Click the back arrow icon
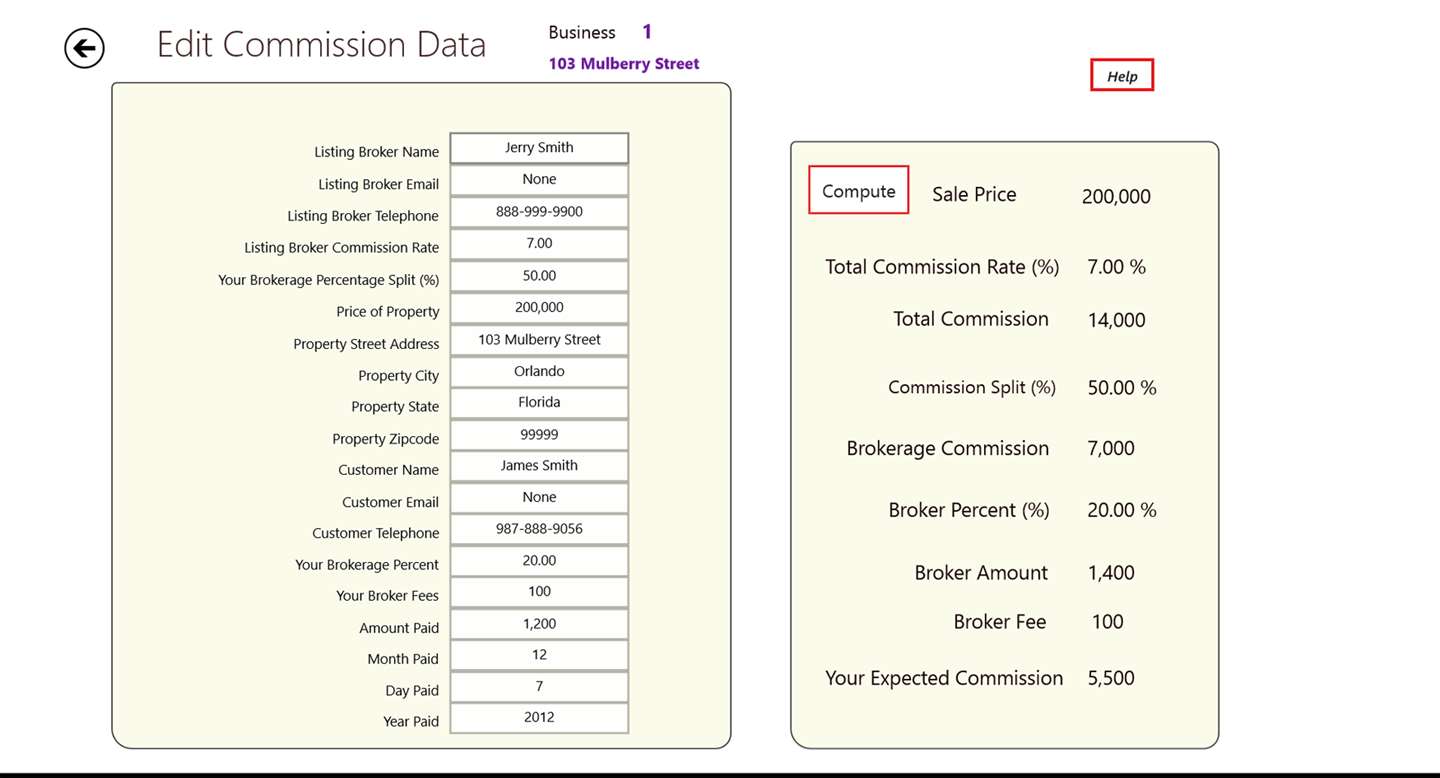This screenshot has height=778, width=1440. pyautogui.click(x=85, y=48)
